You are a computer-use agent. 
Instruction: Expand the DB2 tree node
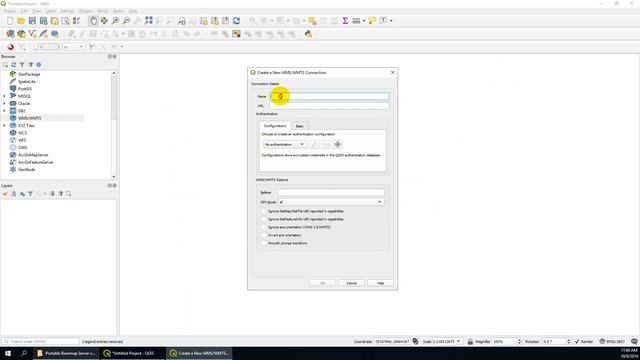[4, 111]
